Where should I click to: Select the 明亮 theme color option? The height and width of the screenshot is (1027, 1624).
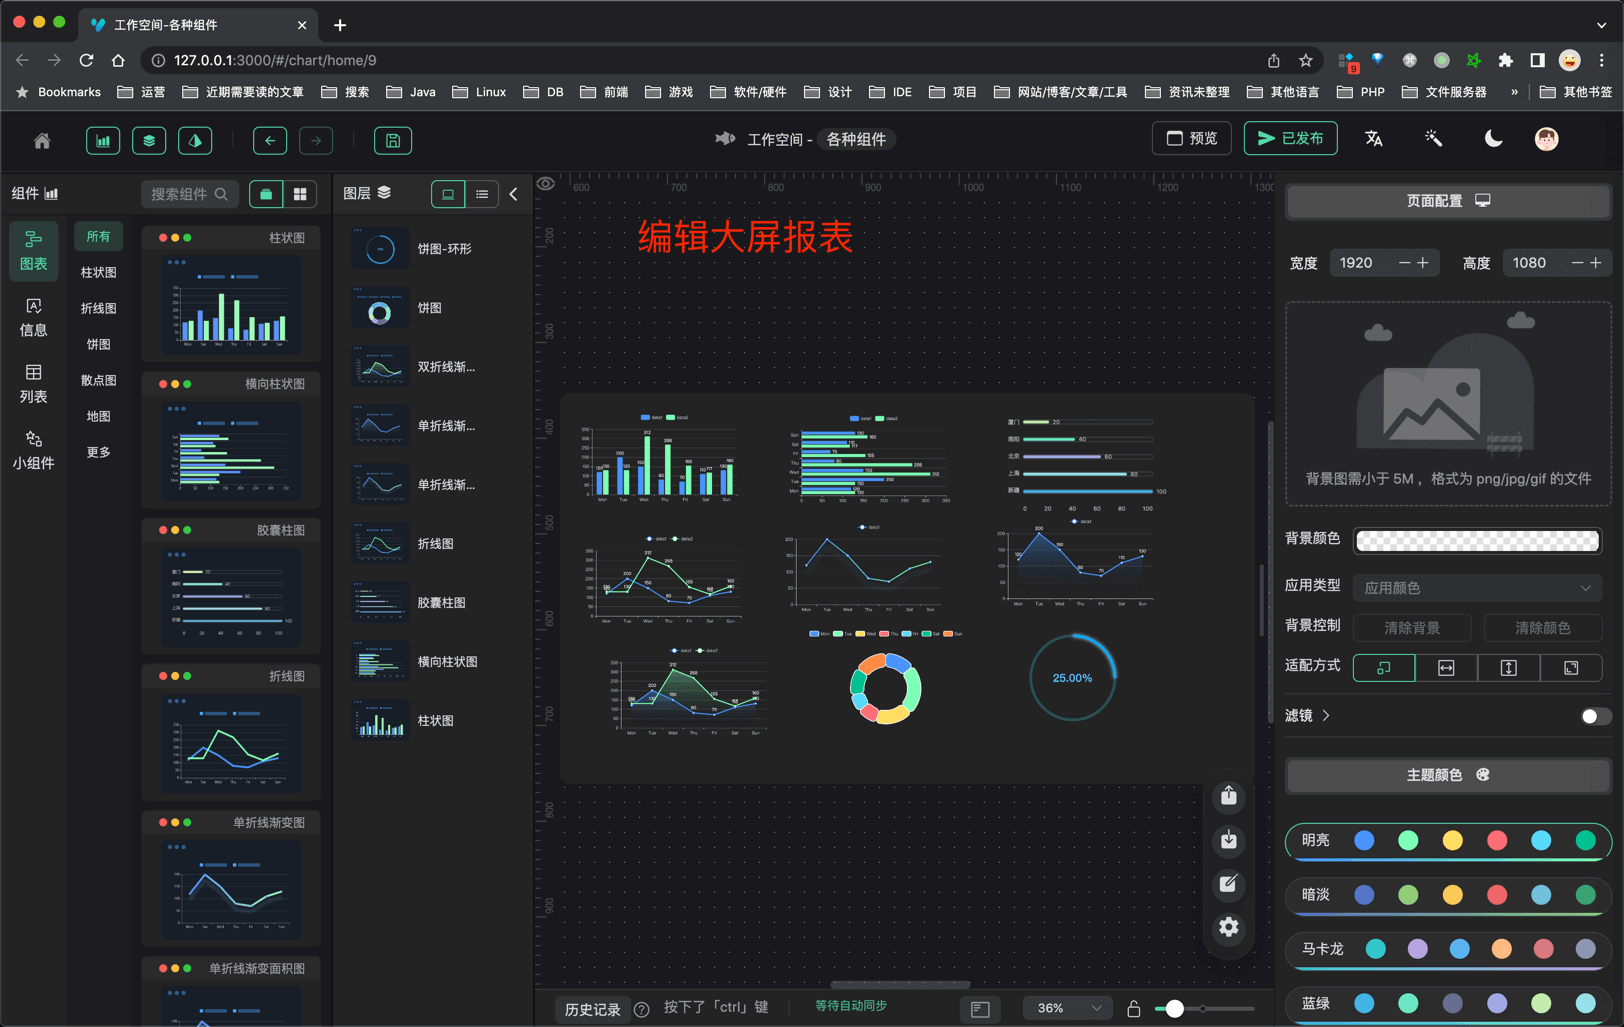tap(1448, 841)
